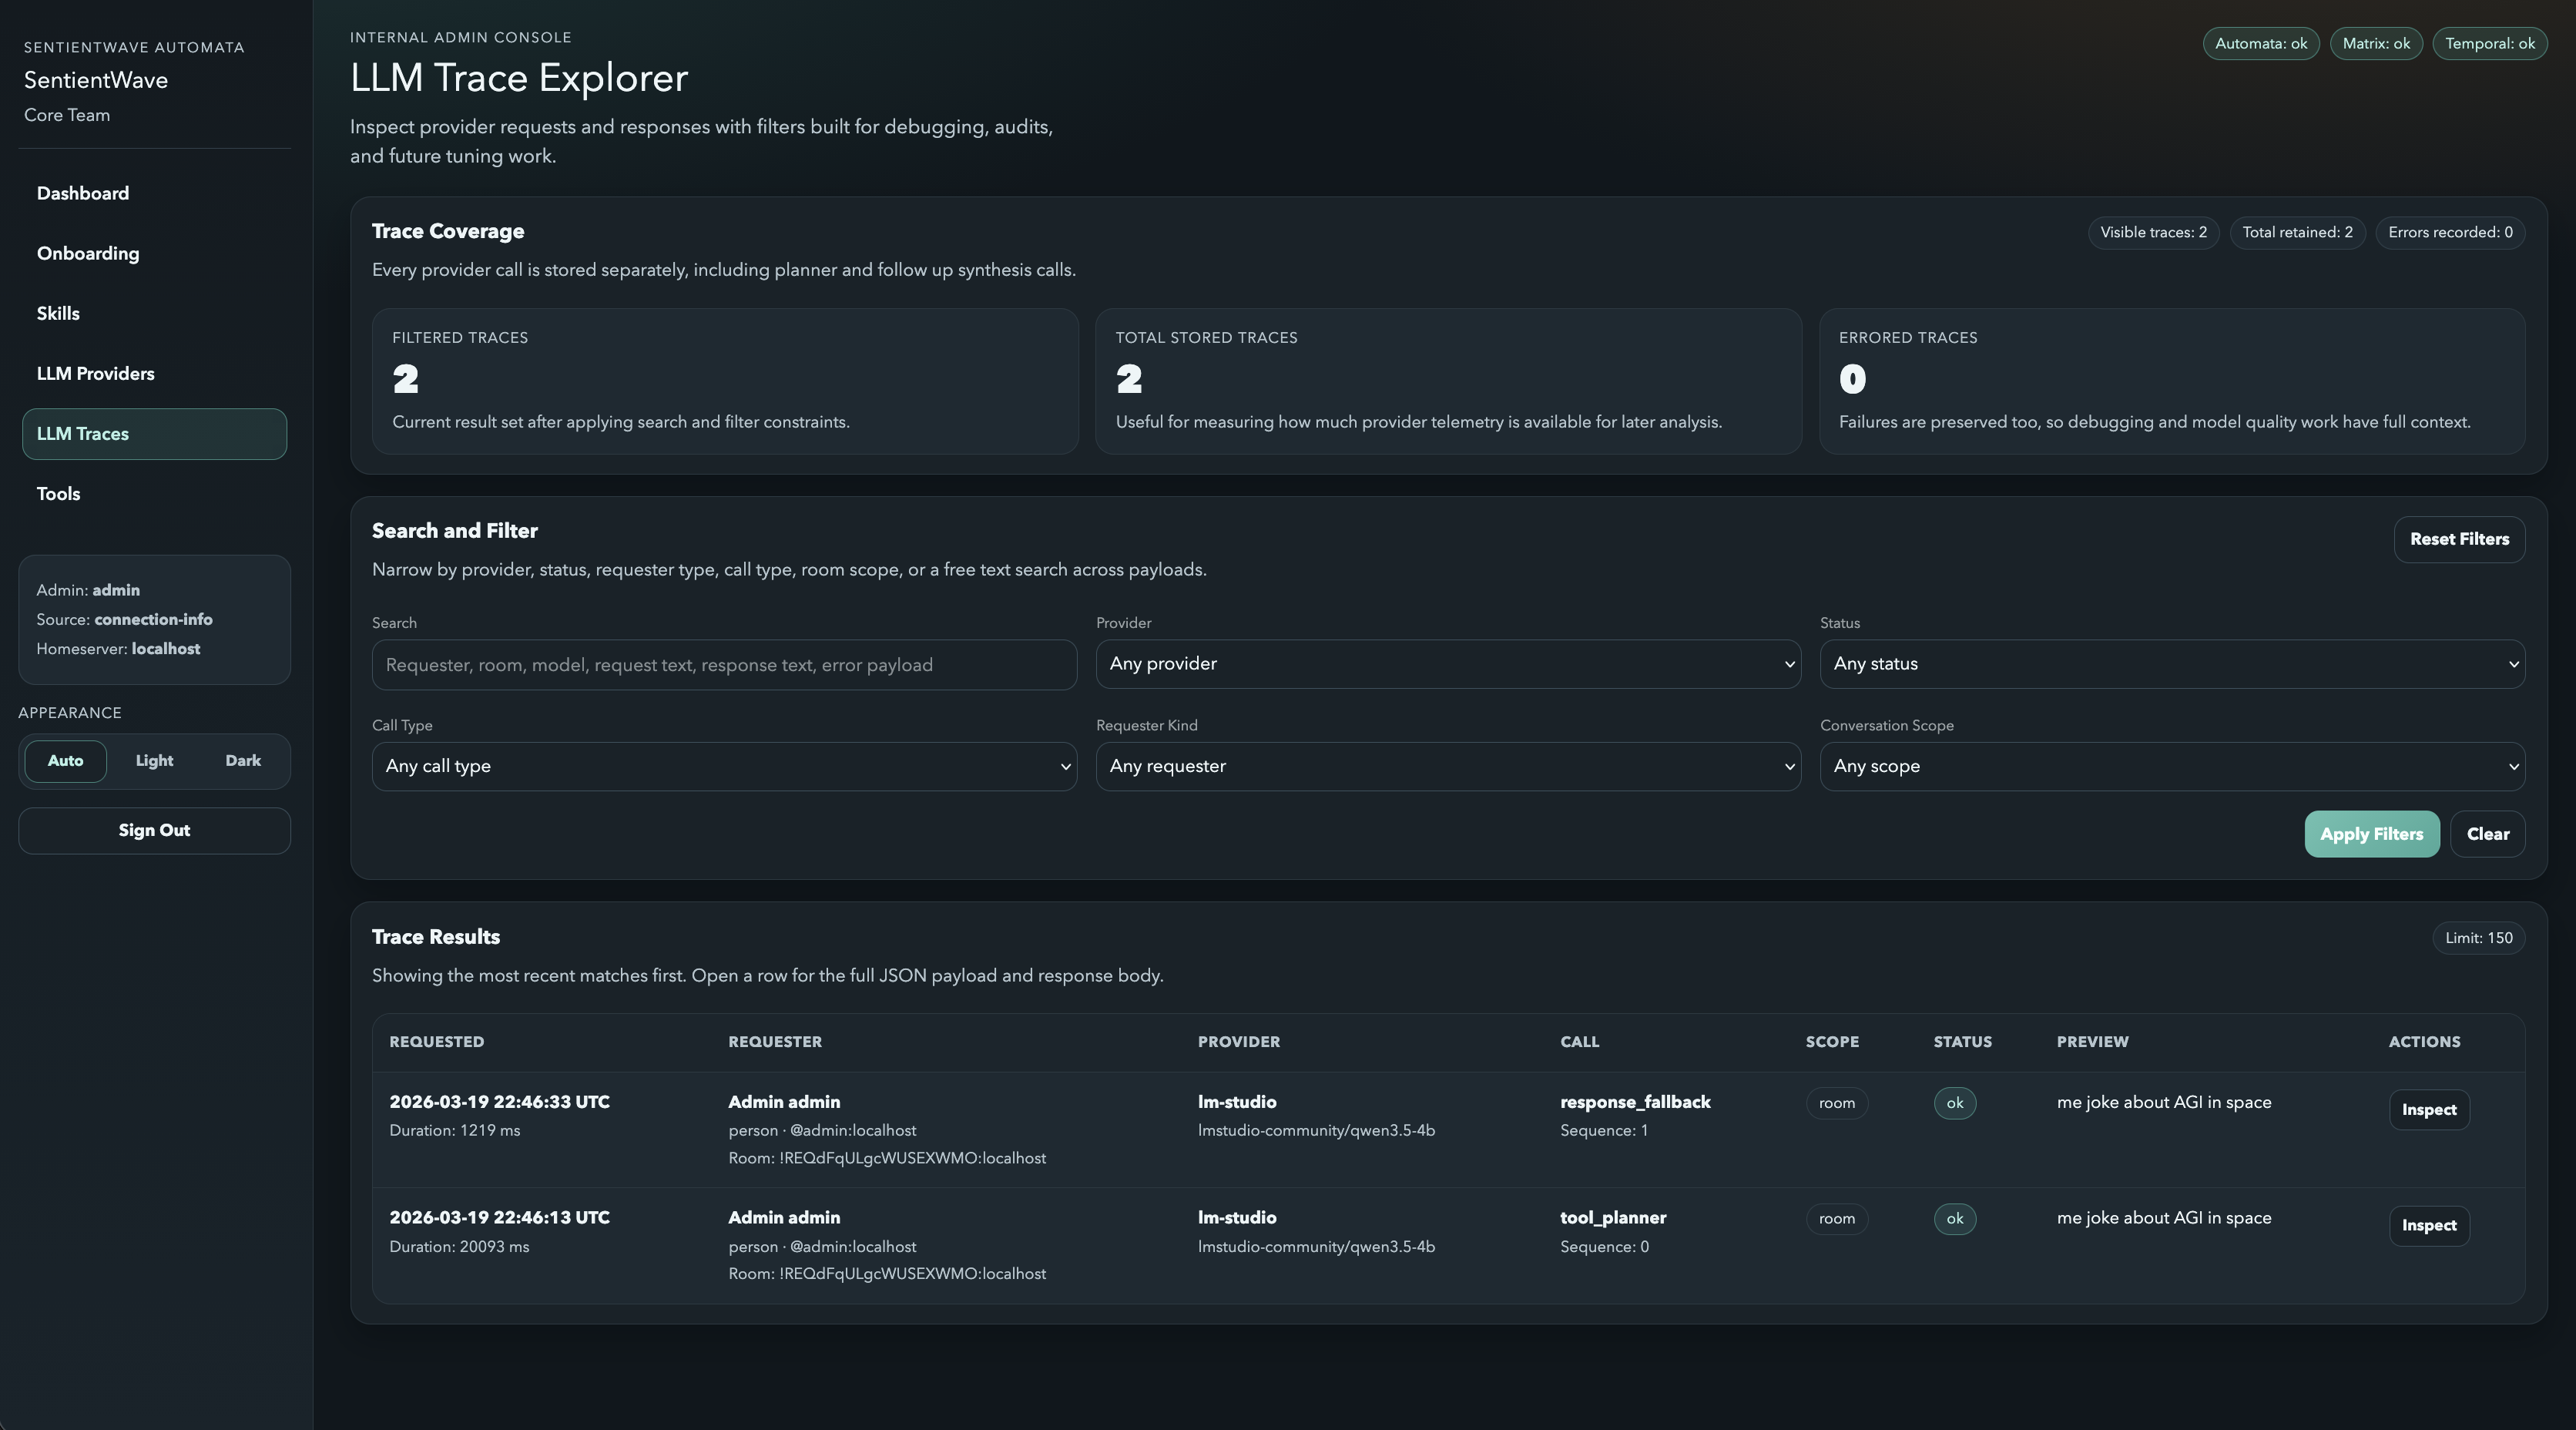Open the Skills sidebar page
This screenshot has width=2576, height=1430.
point(58,313)
